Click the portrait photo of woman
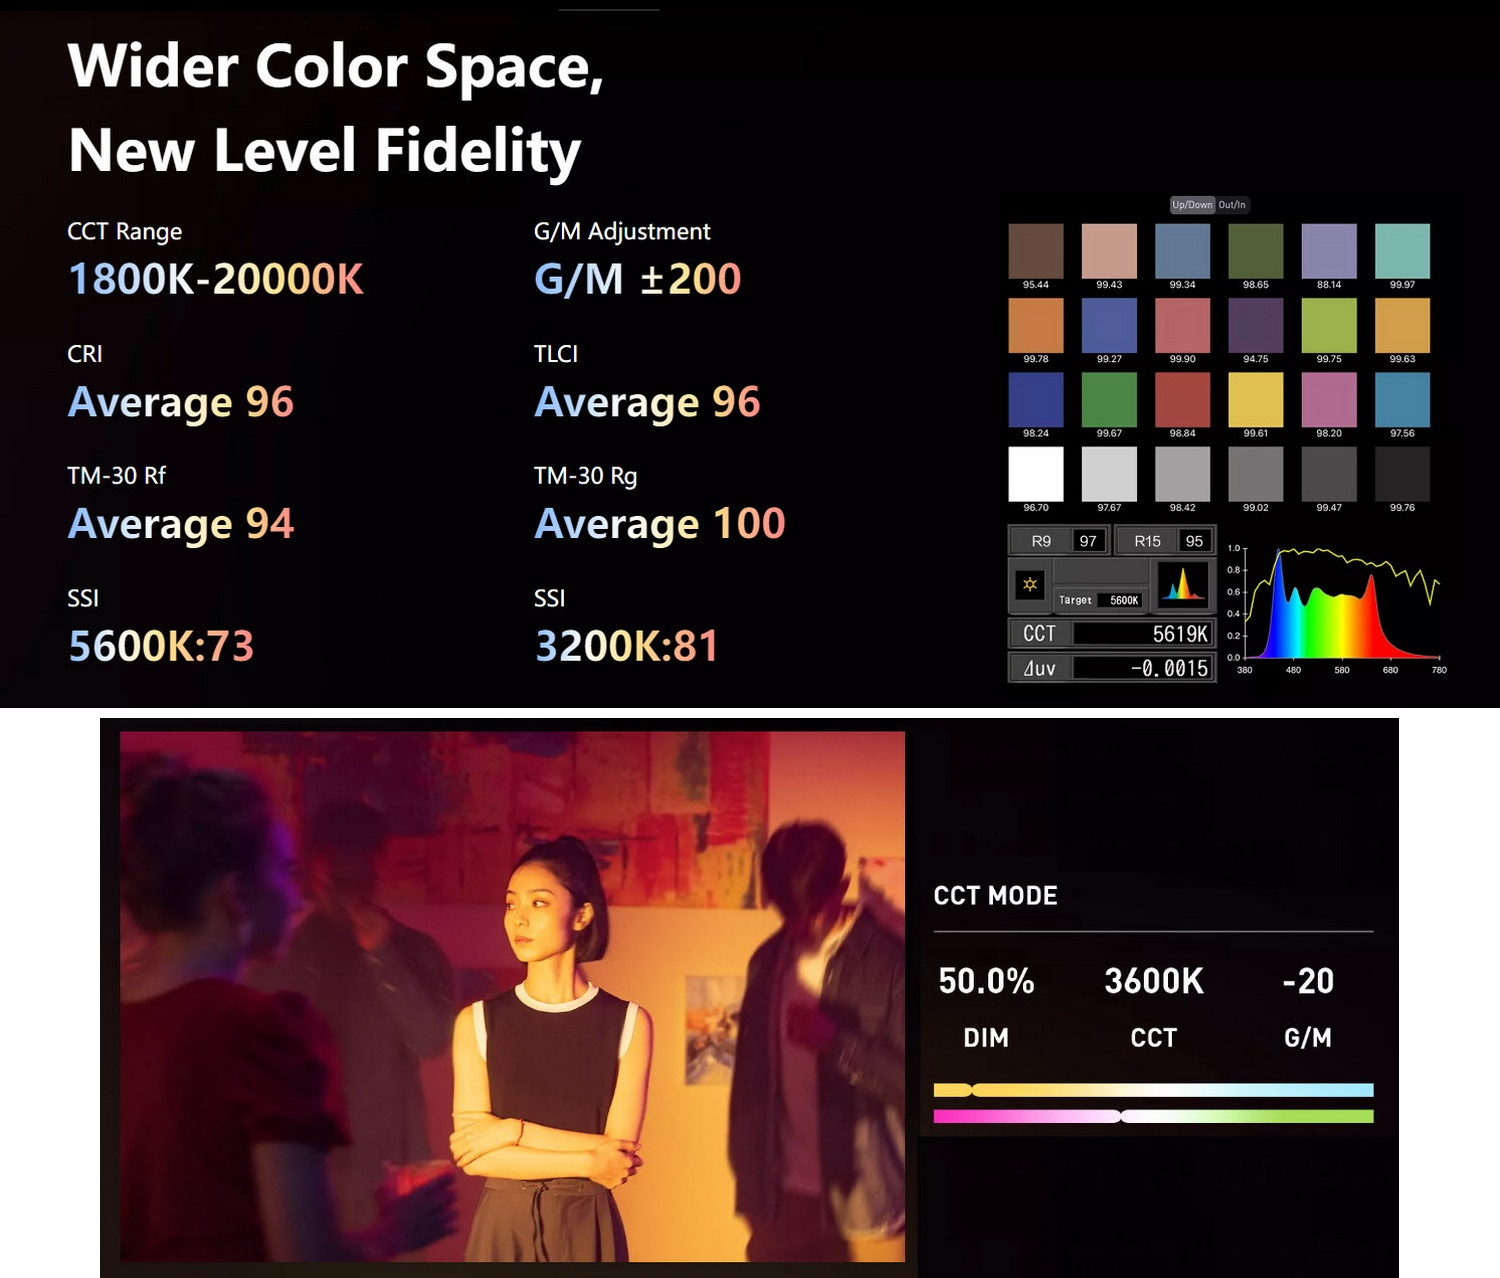 point(512,996)
